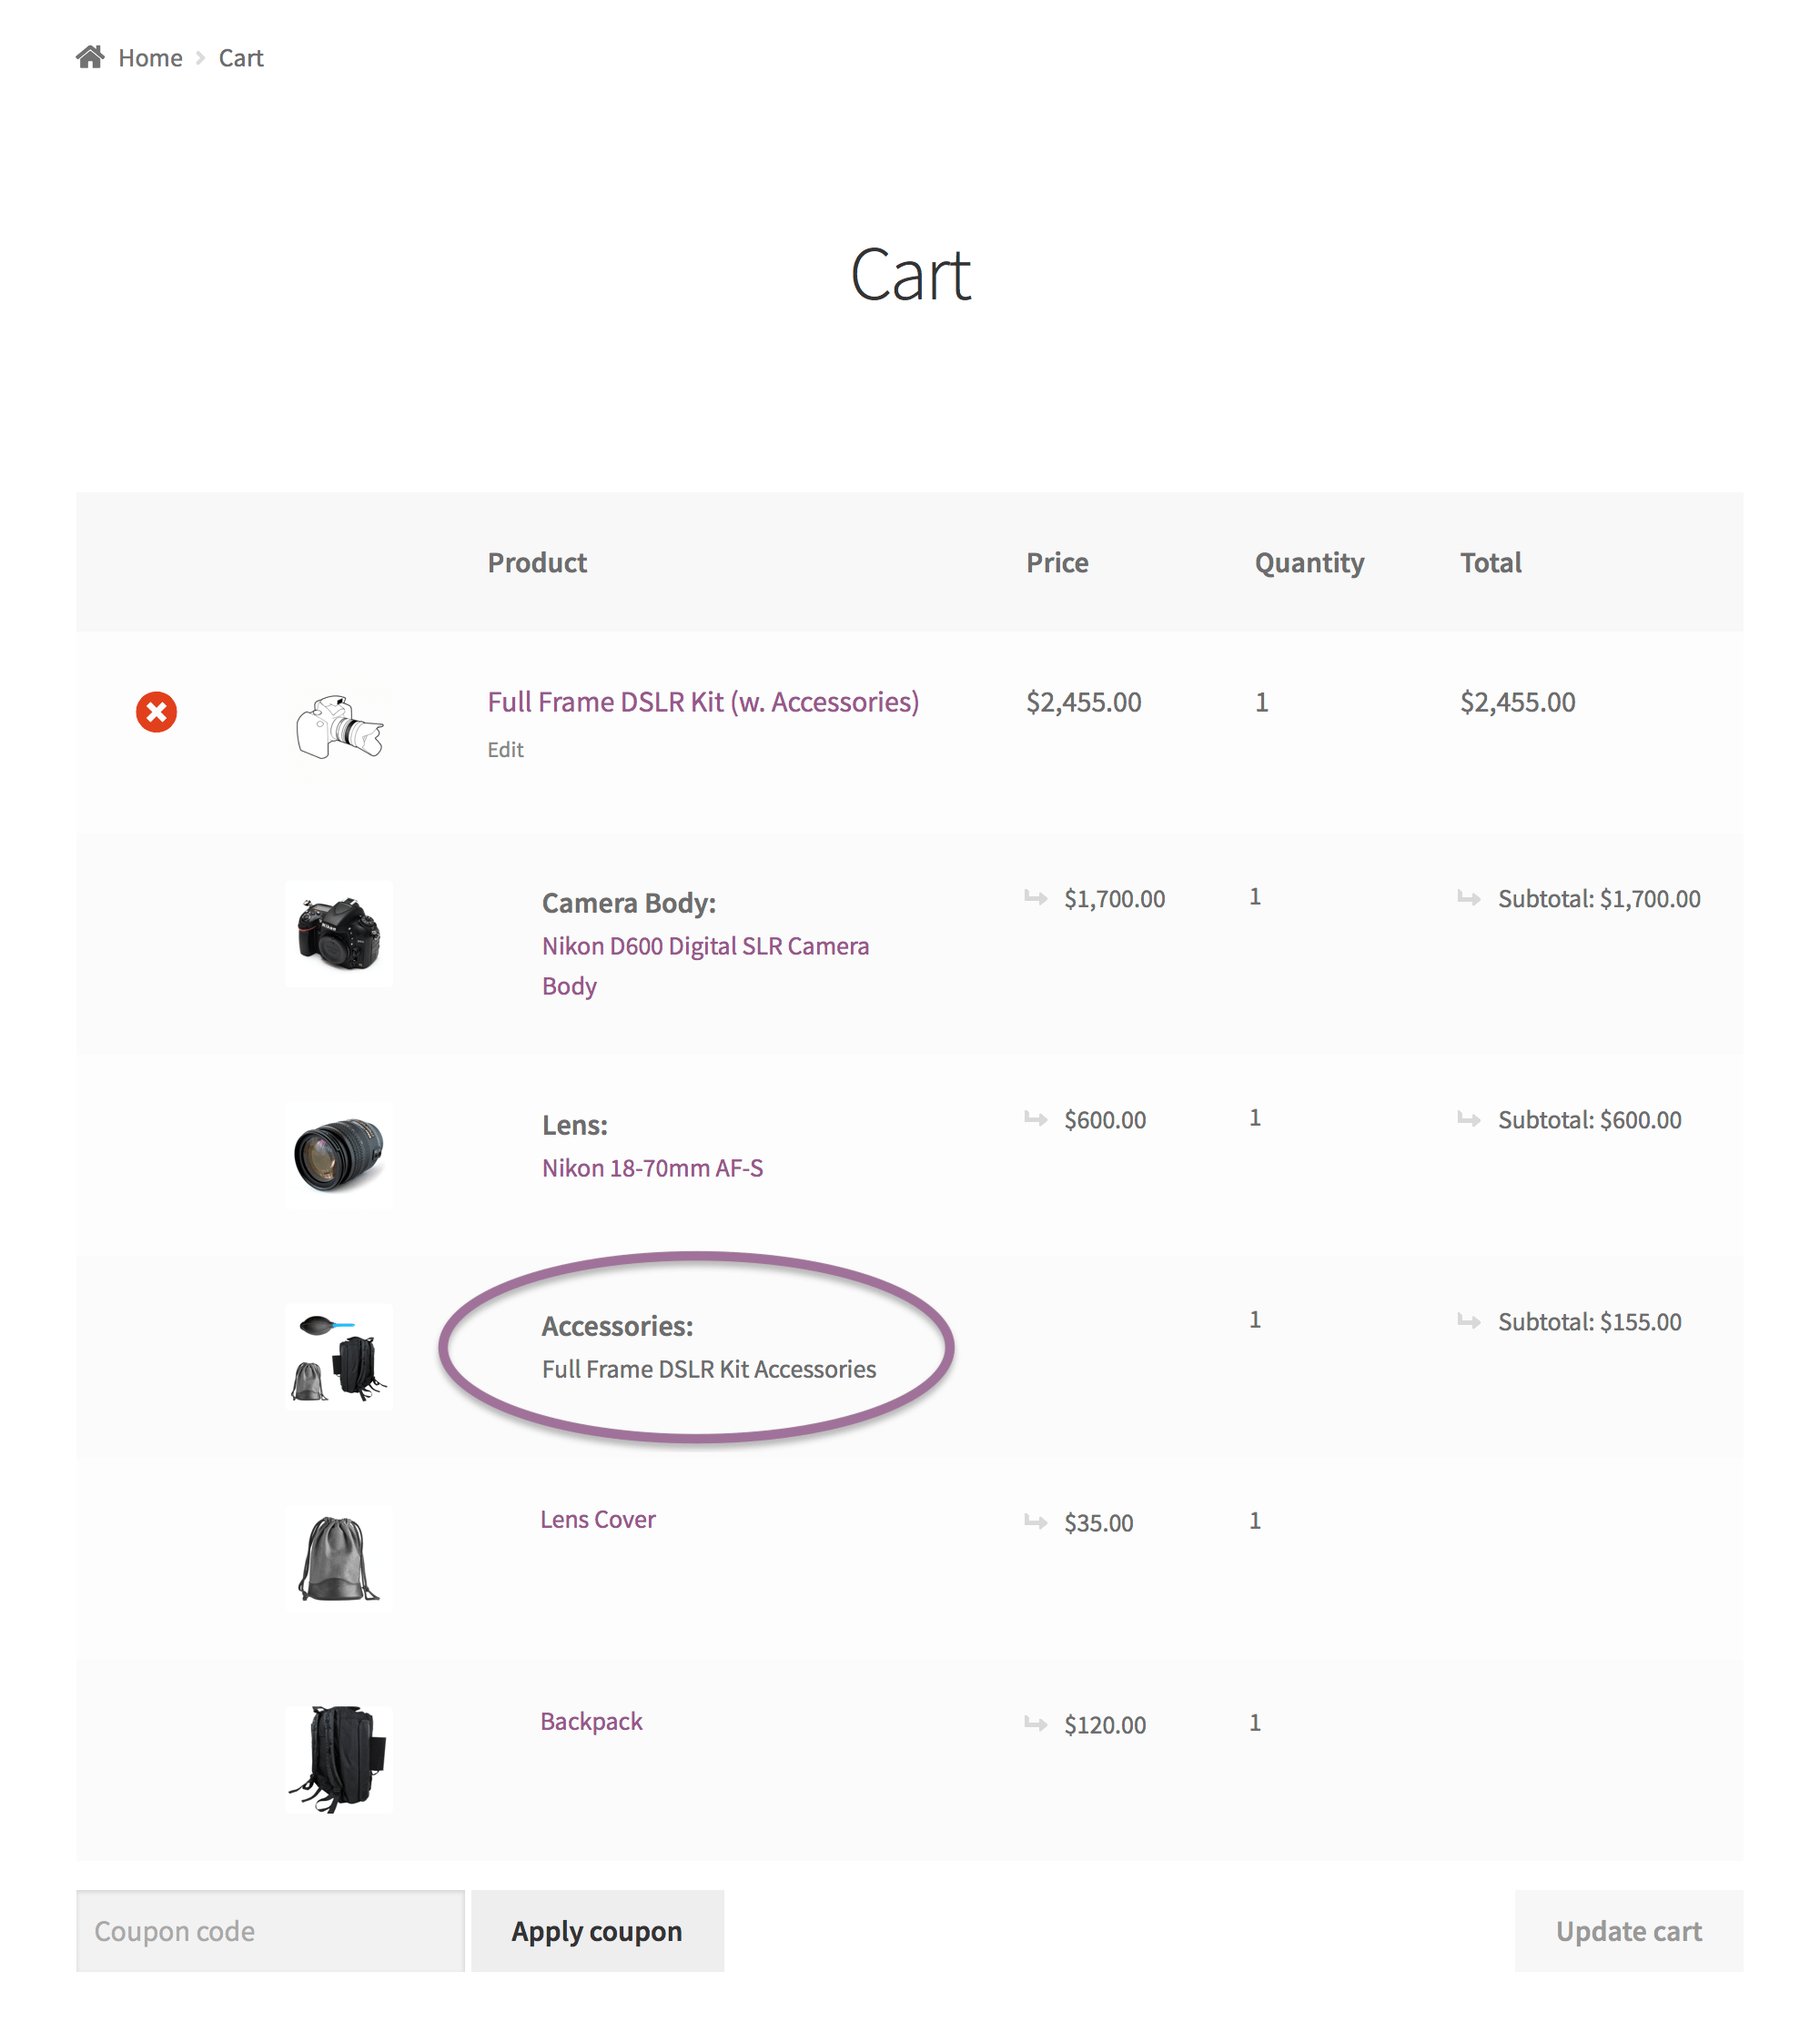Screen dimensions: 1820x2042
Task: Open the Backpack product link
Action: pyautogui.click(x=590, y=1721)
